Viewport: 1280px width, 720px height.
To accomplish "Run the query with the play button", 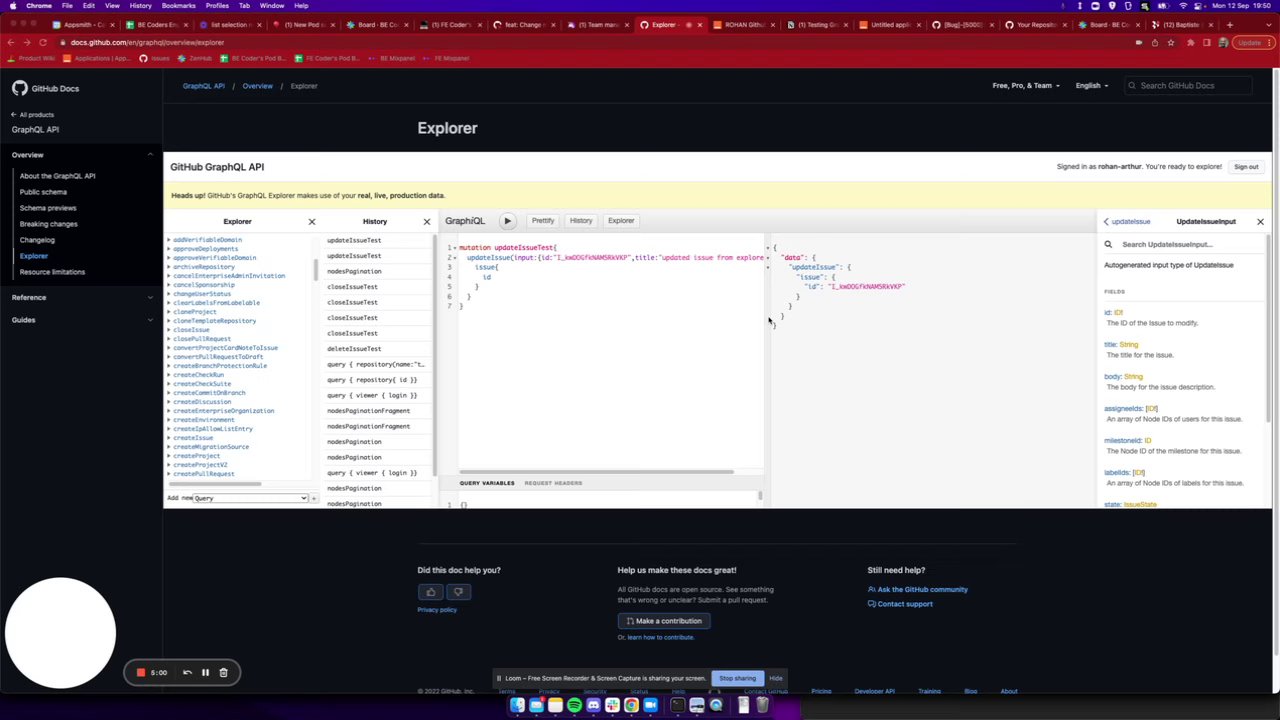I will click(507, 221).
